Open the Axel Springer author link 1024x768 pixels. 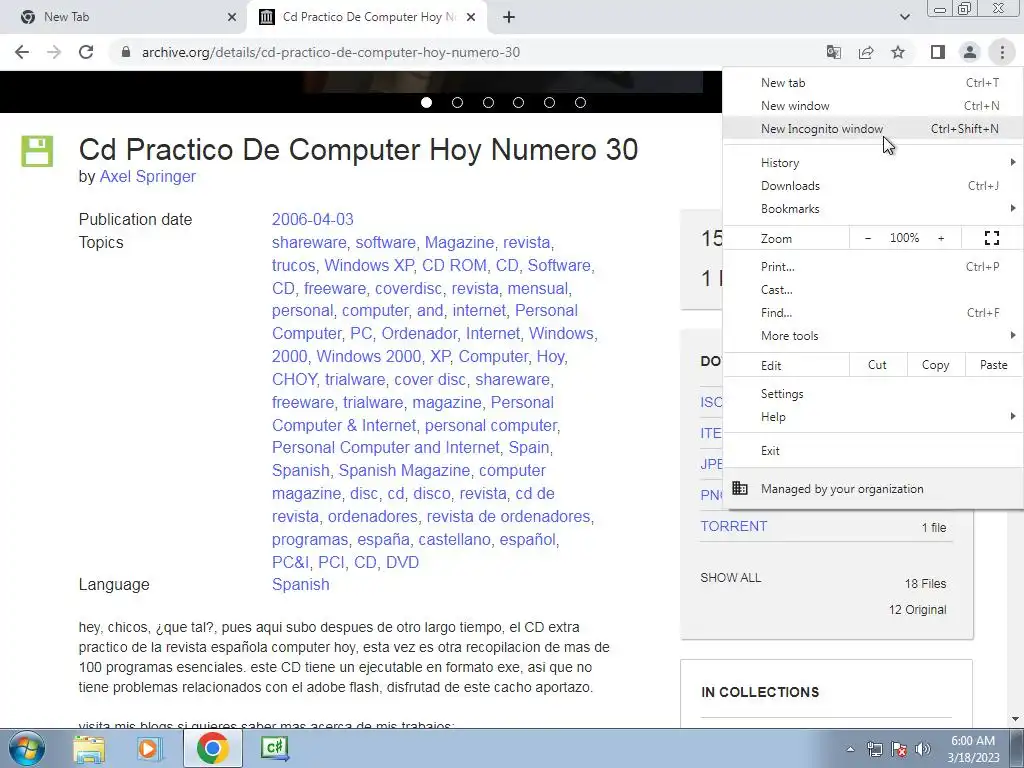click(148, 176)
